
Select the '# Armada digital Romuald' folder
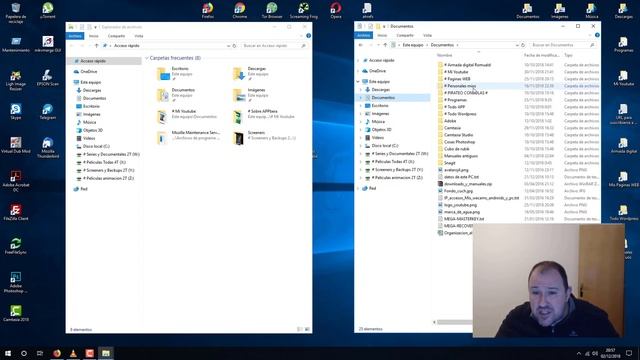[x=468, y=65]
